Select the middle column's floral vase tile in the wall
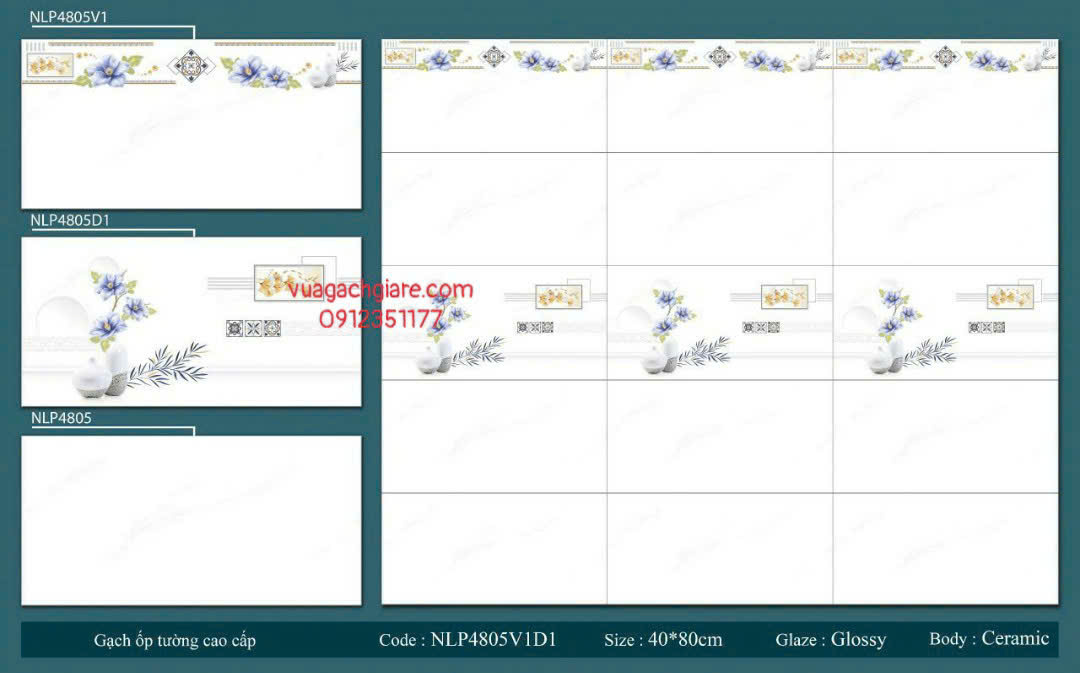Image resolution: width=1080 pixels, height=673 pixels. [x=719, y=322]
